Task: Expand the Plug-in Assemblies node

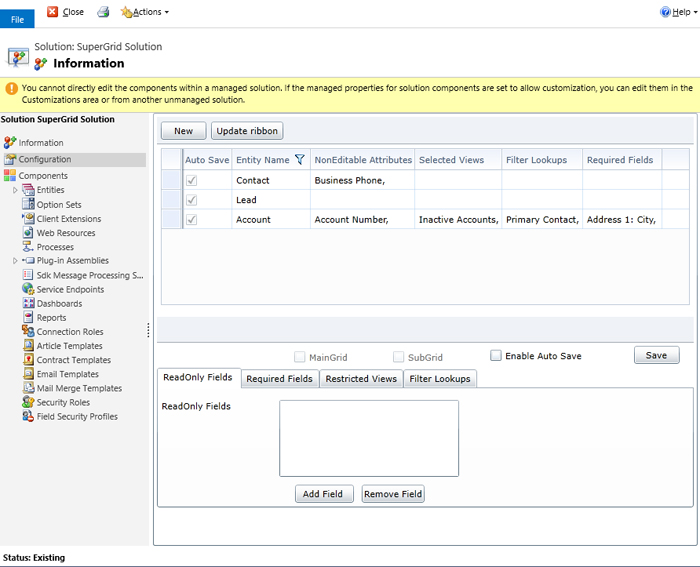Action: tap(15, 261)
